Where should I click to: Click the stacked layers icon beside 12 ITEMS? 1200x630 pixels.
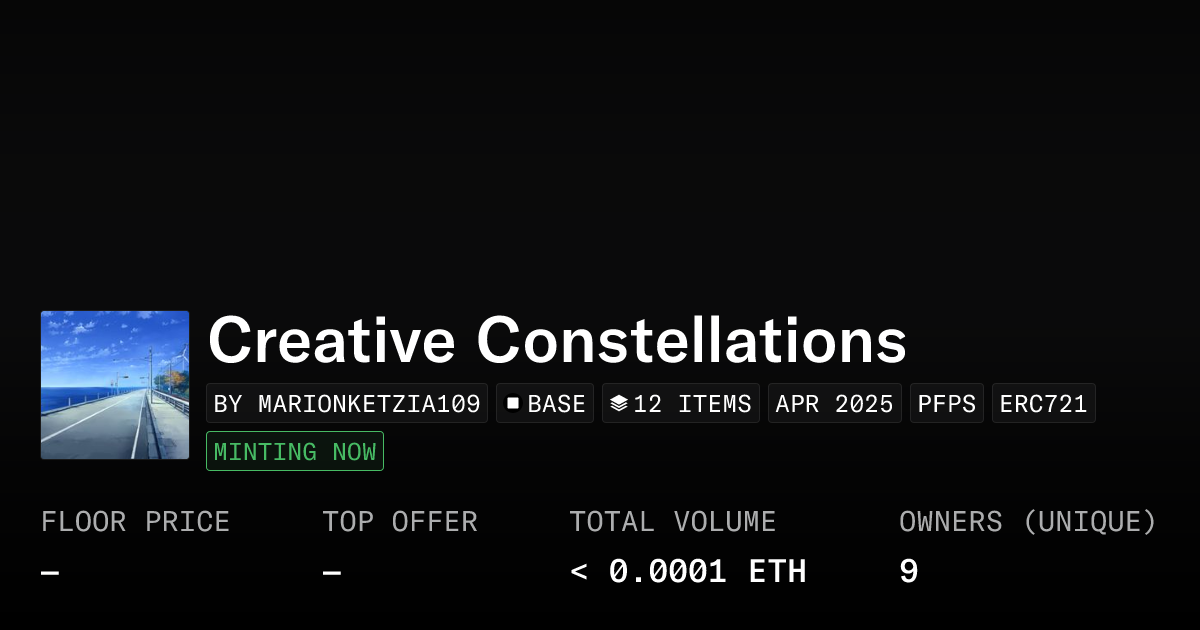619,403
